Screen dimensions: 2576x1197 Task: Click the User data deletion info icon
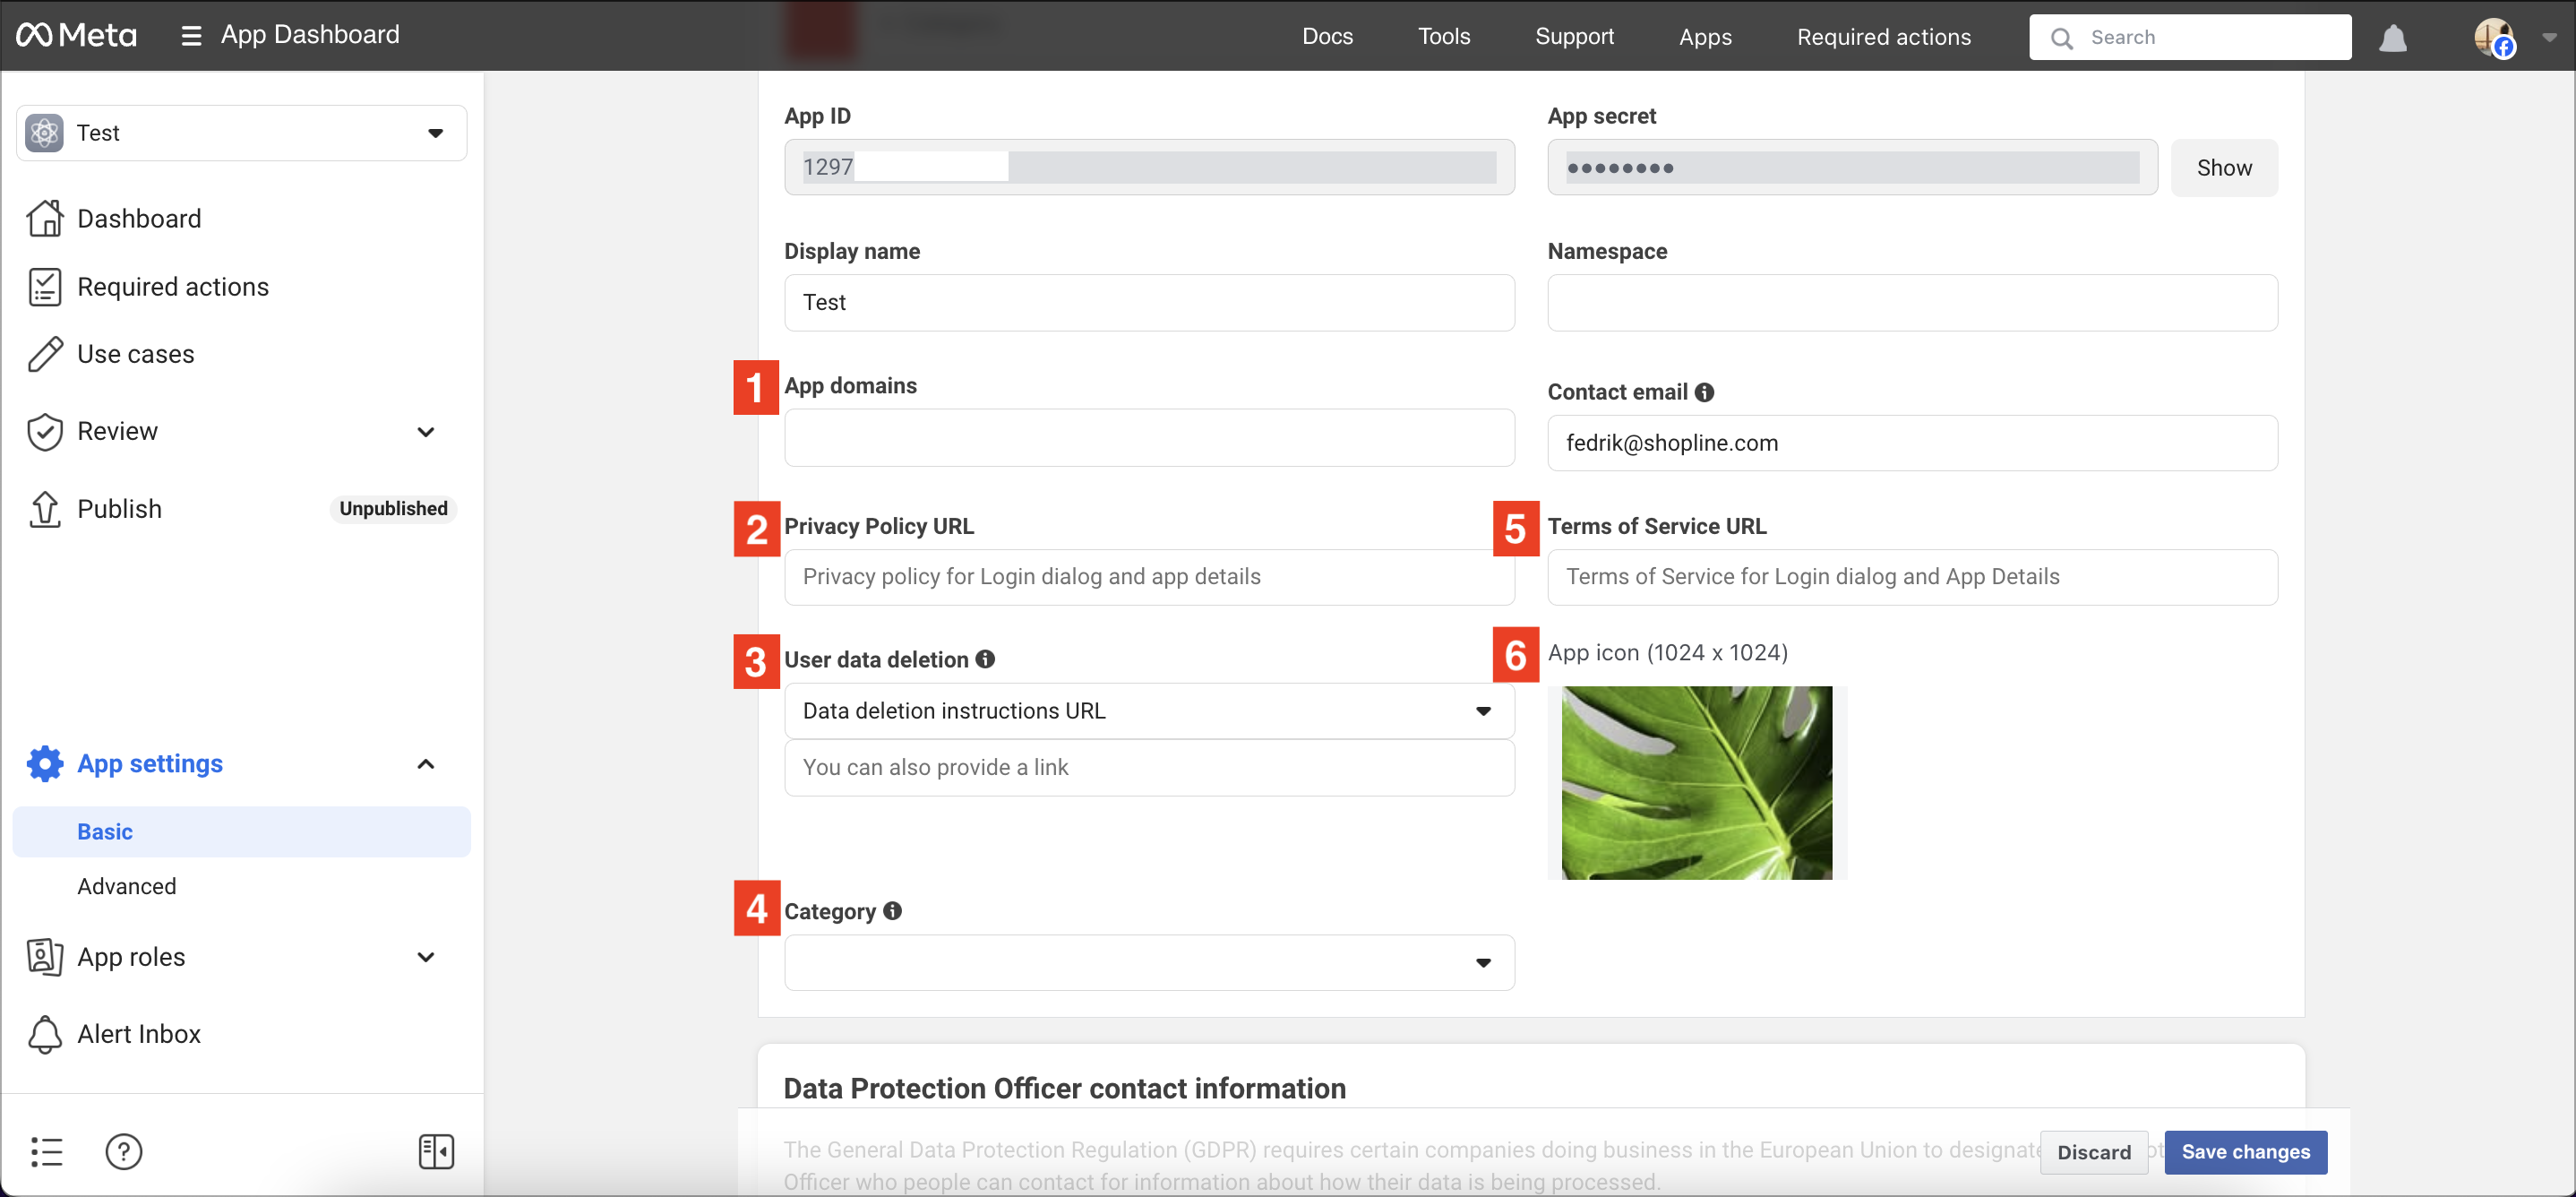click(x=985, y=659)
